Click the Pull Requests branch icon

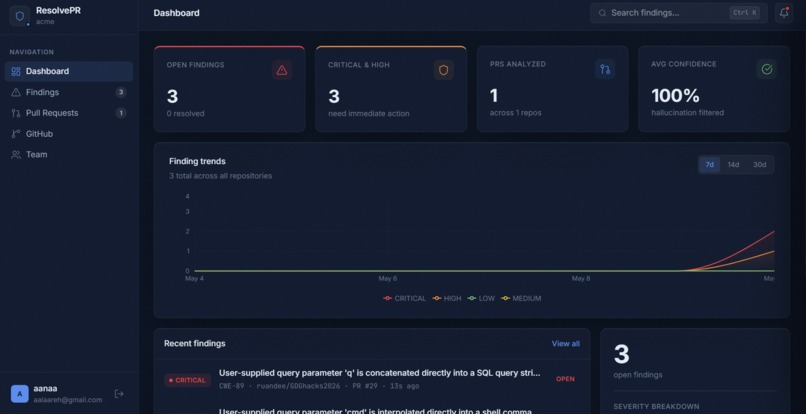[16, 113]
